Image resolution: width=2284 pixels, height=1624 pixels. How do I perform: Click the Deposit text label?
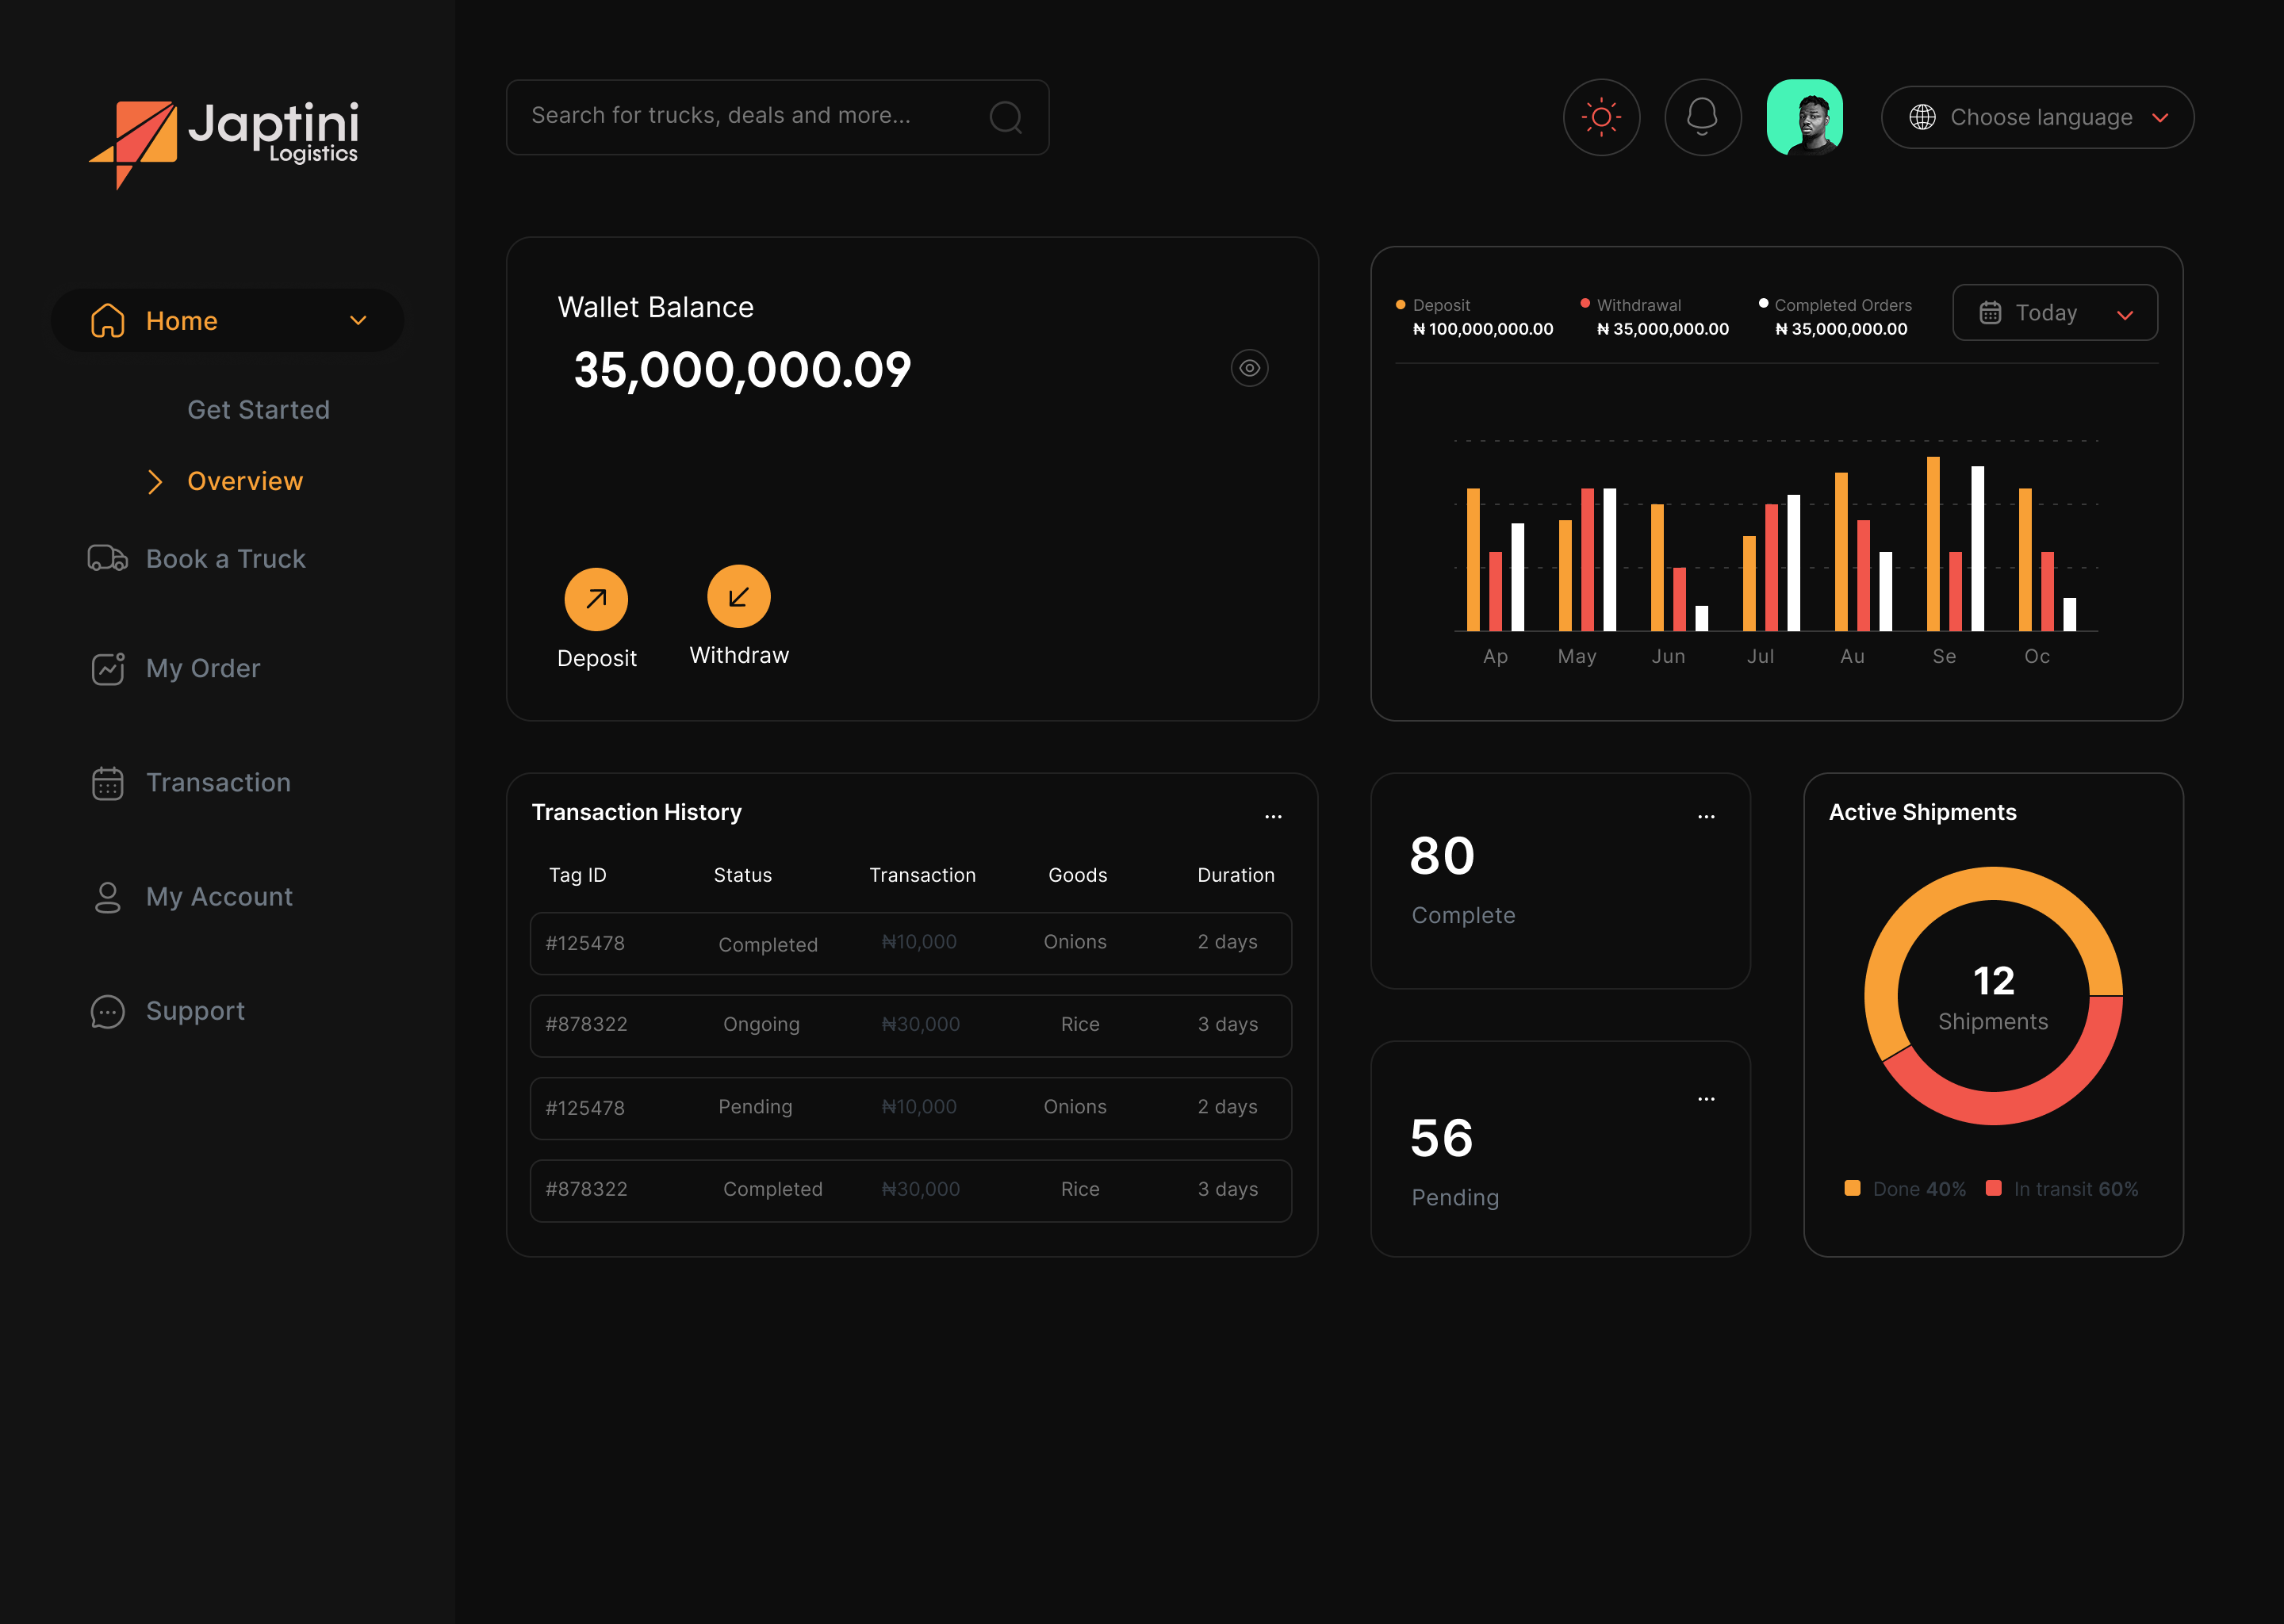click(596, 658)
